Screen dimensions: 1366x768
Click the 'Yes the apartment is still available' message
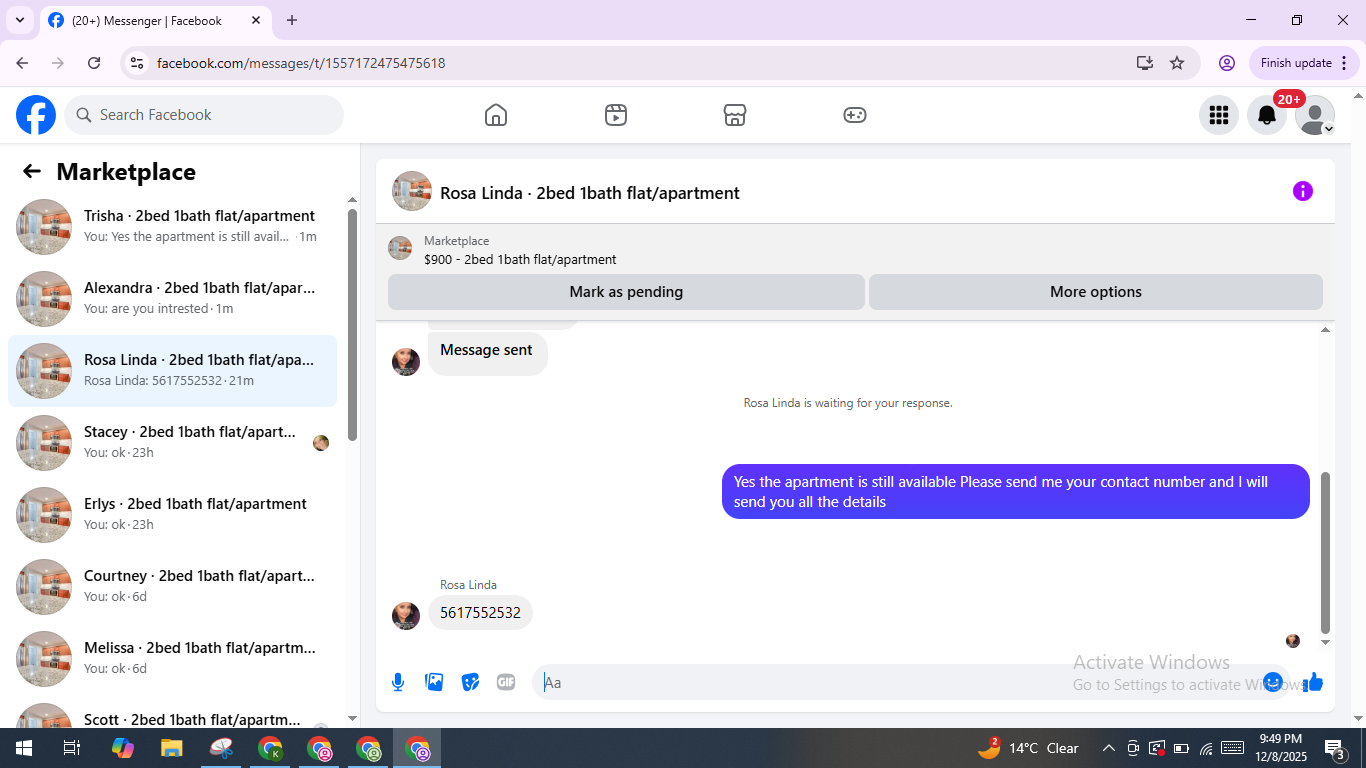click(1016, 492)
